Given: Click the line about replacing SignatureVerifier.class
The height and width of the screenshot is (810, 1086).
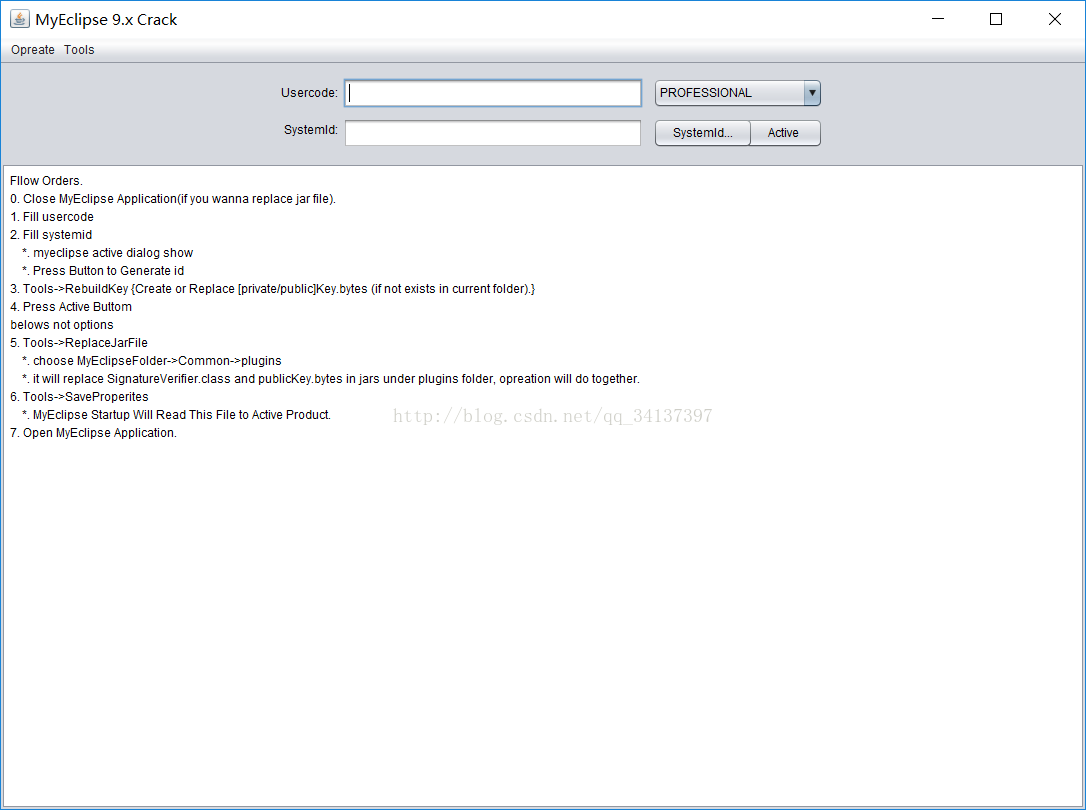Looking at the screenshot, I should pyautogui.click(x=330, y=379).
